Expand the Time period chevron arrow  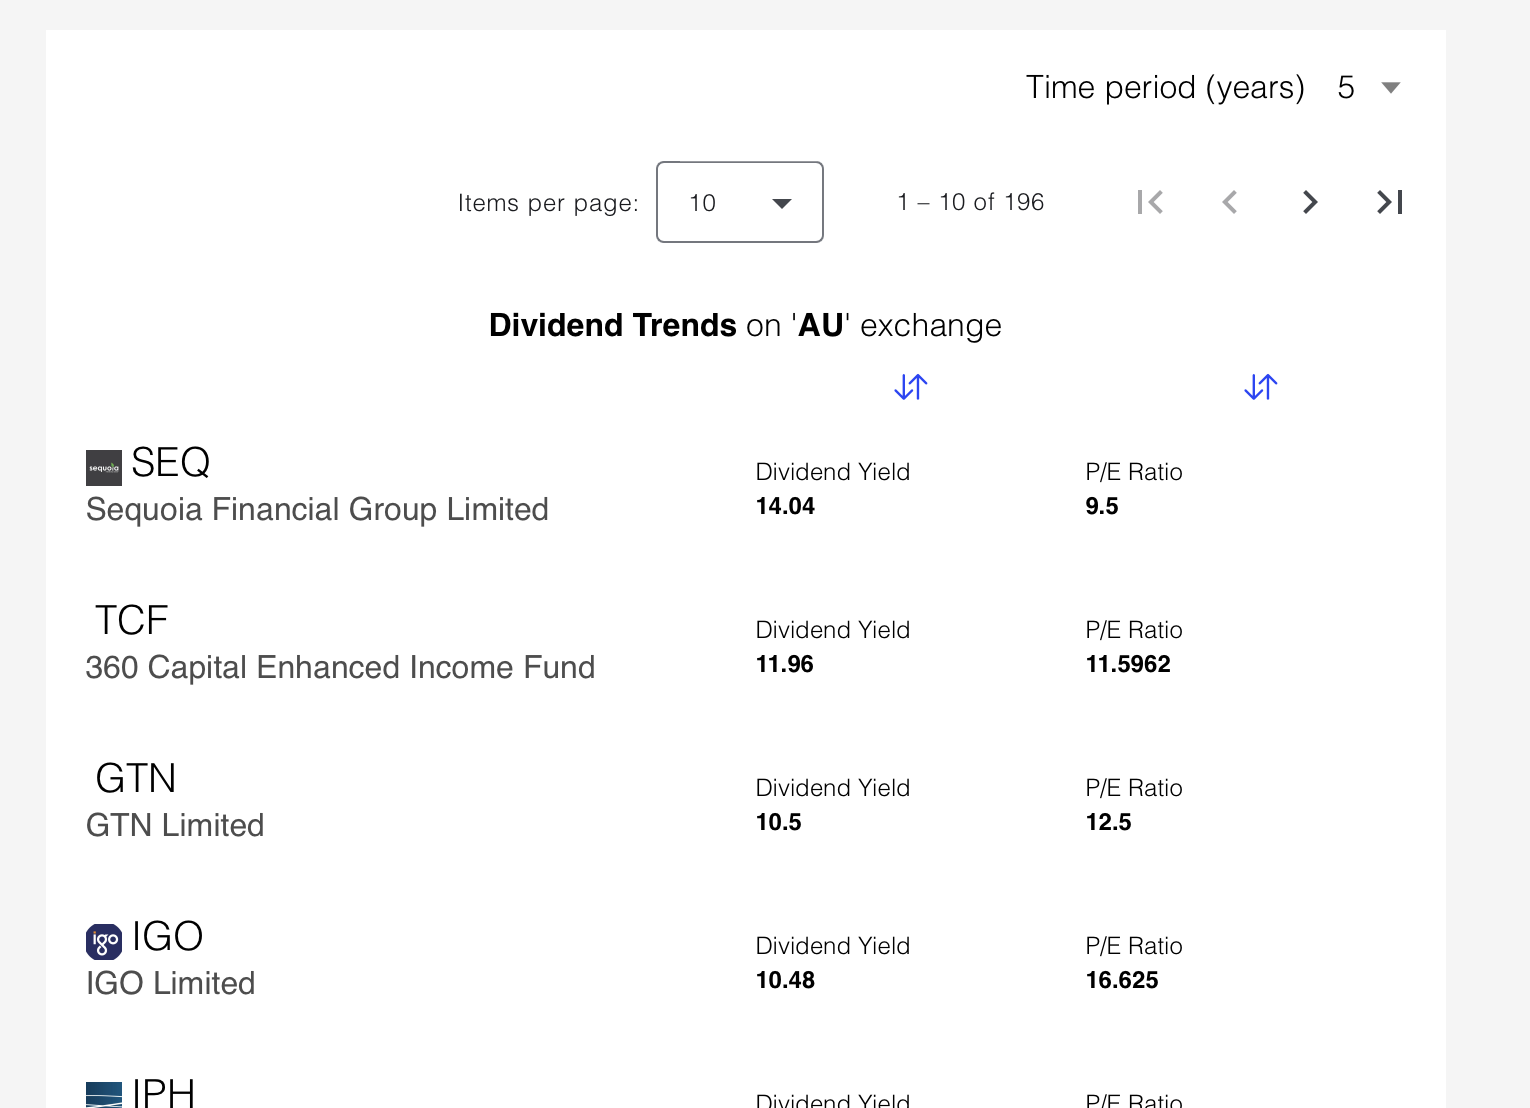[x=1391, y=87]
